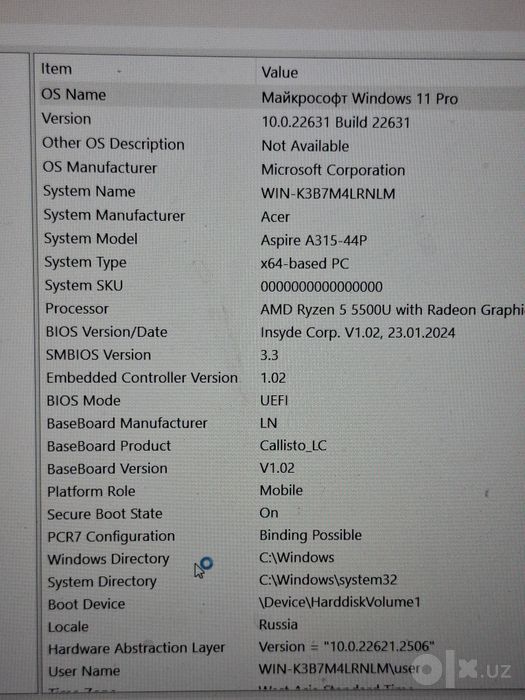Select System SKU row label
Image resolution: width=525 pixels, height=700 pixels.
[x=83, y=285]
